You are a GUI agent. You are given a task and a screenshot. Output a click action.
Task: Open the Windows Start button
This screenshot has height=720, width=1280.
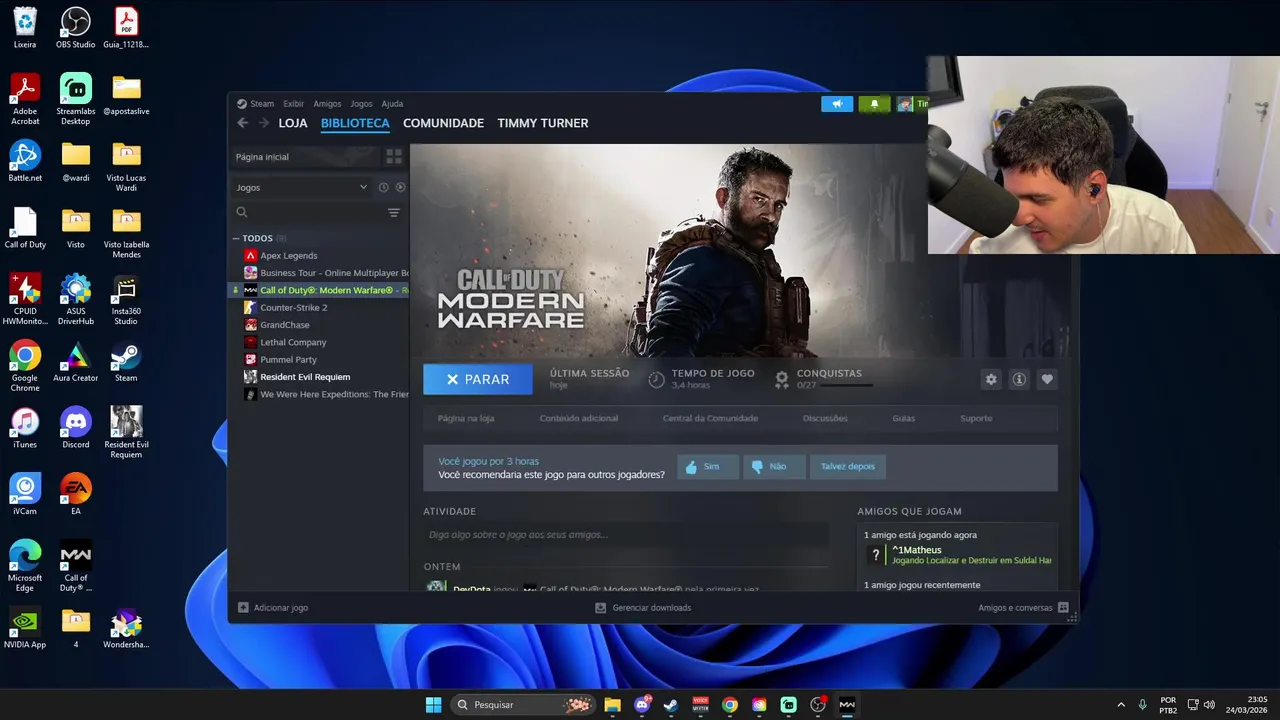(x=433, y=705)
